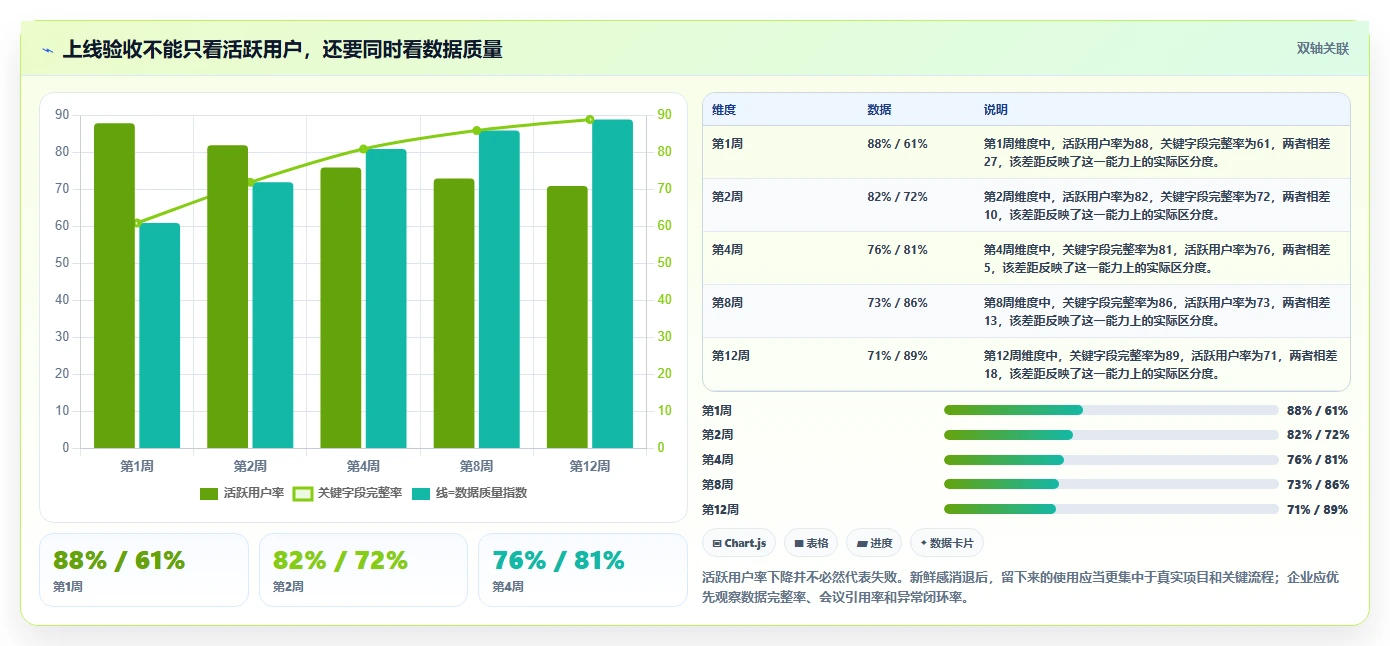Click the lightning icon beside the title
This screenshot has height=646, width=1390.
point(47,49)
